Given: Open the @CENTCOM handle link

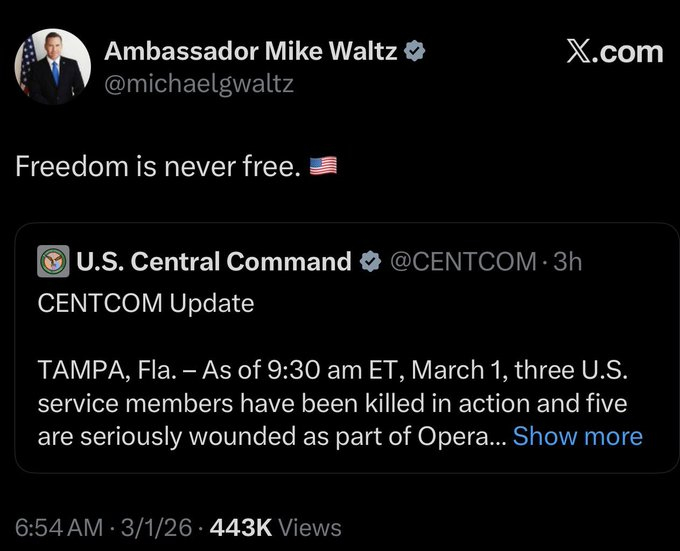Looking at the screenshot, I should pyautogui.click(x=461, y=262).
